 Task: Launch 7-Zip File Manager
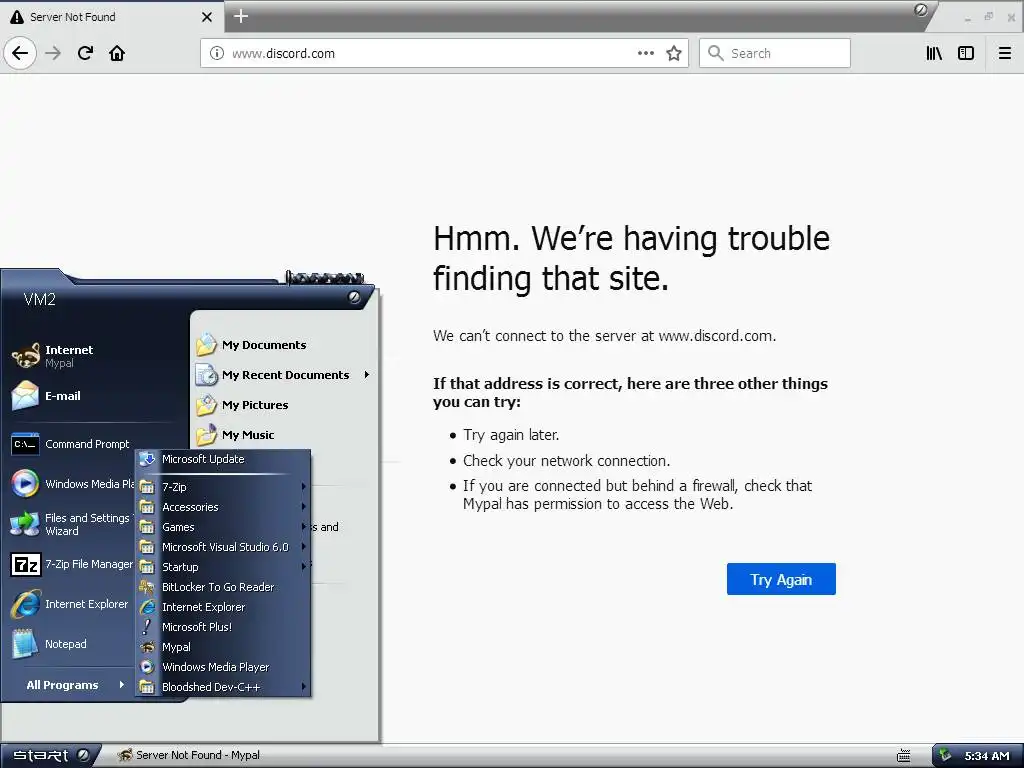pos(72,564)
